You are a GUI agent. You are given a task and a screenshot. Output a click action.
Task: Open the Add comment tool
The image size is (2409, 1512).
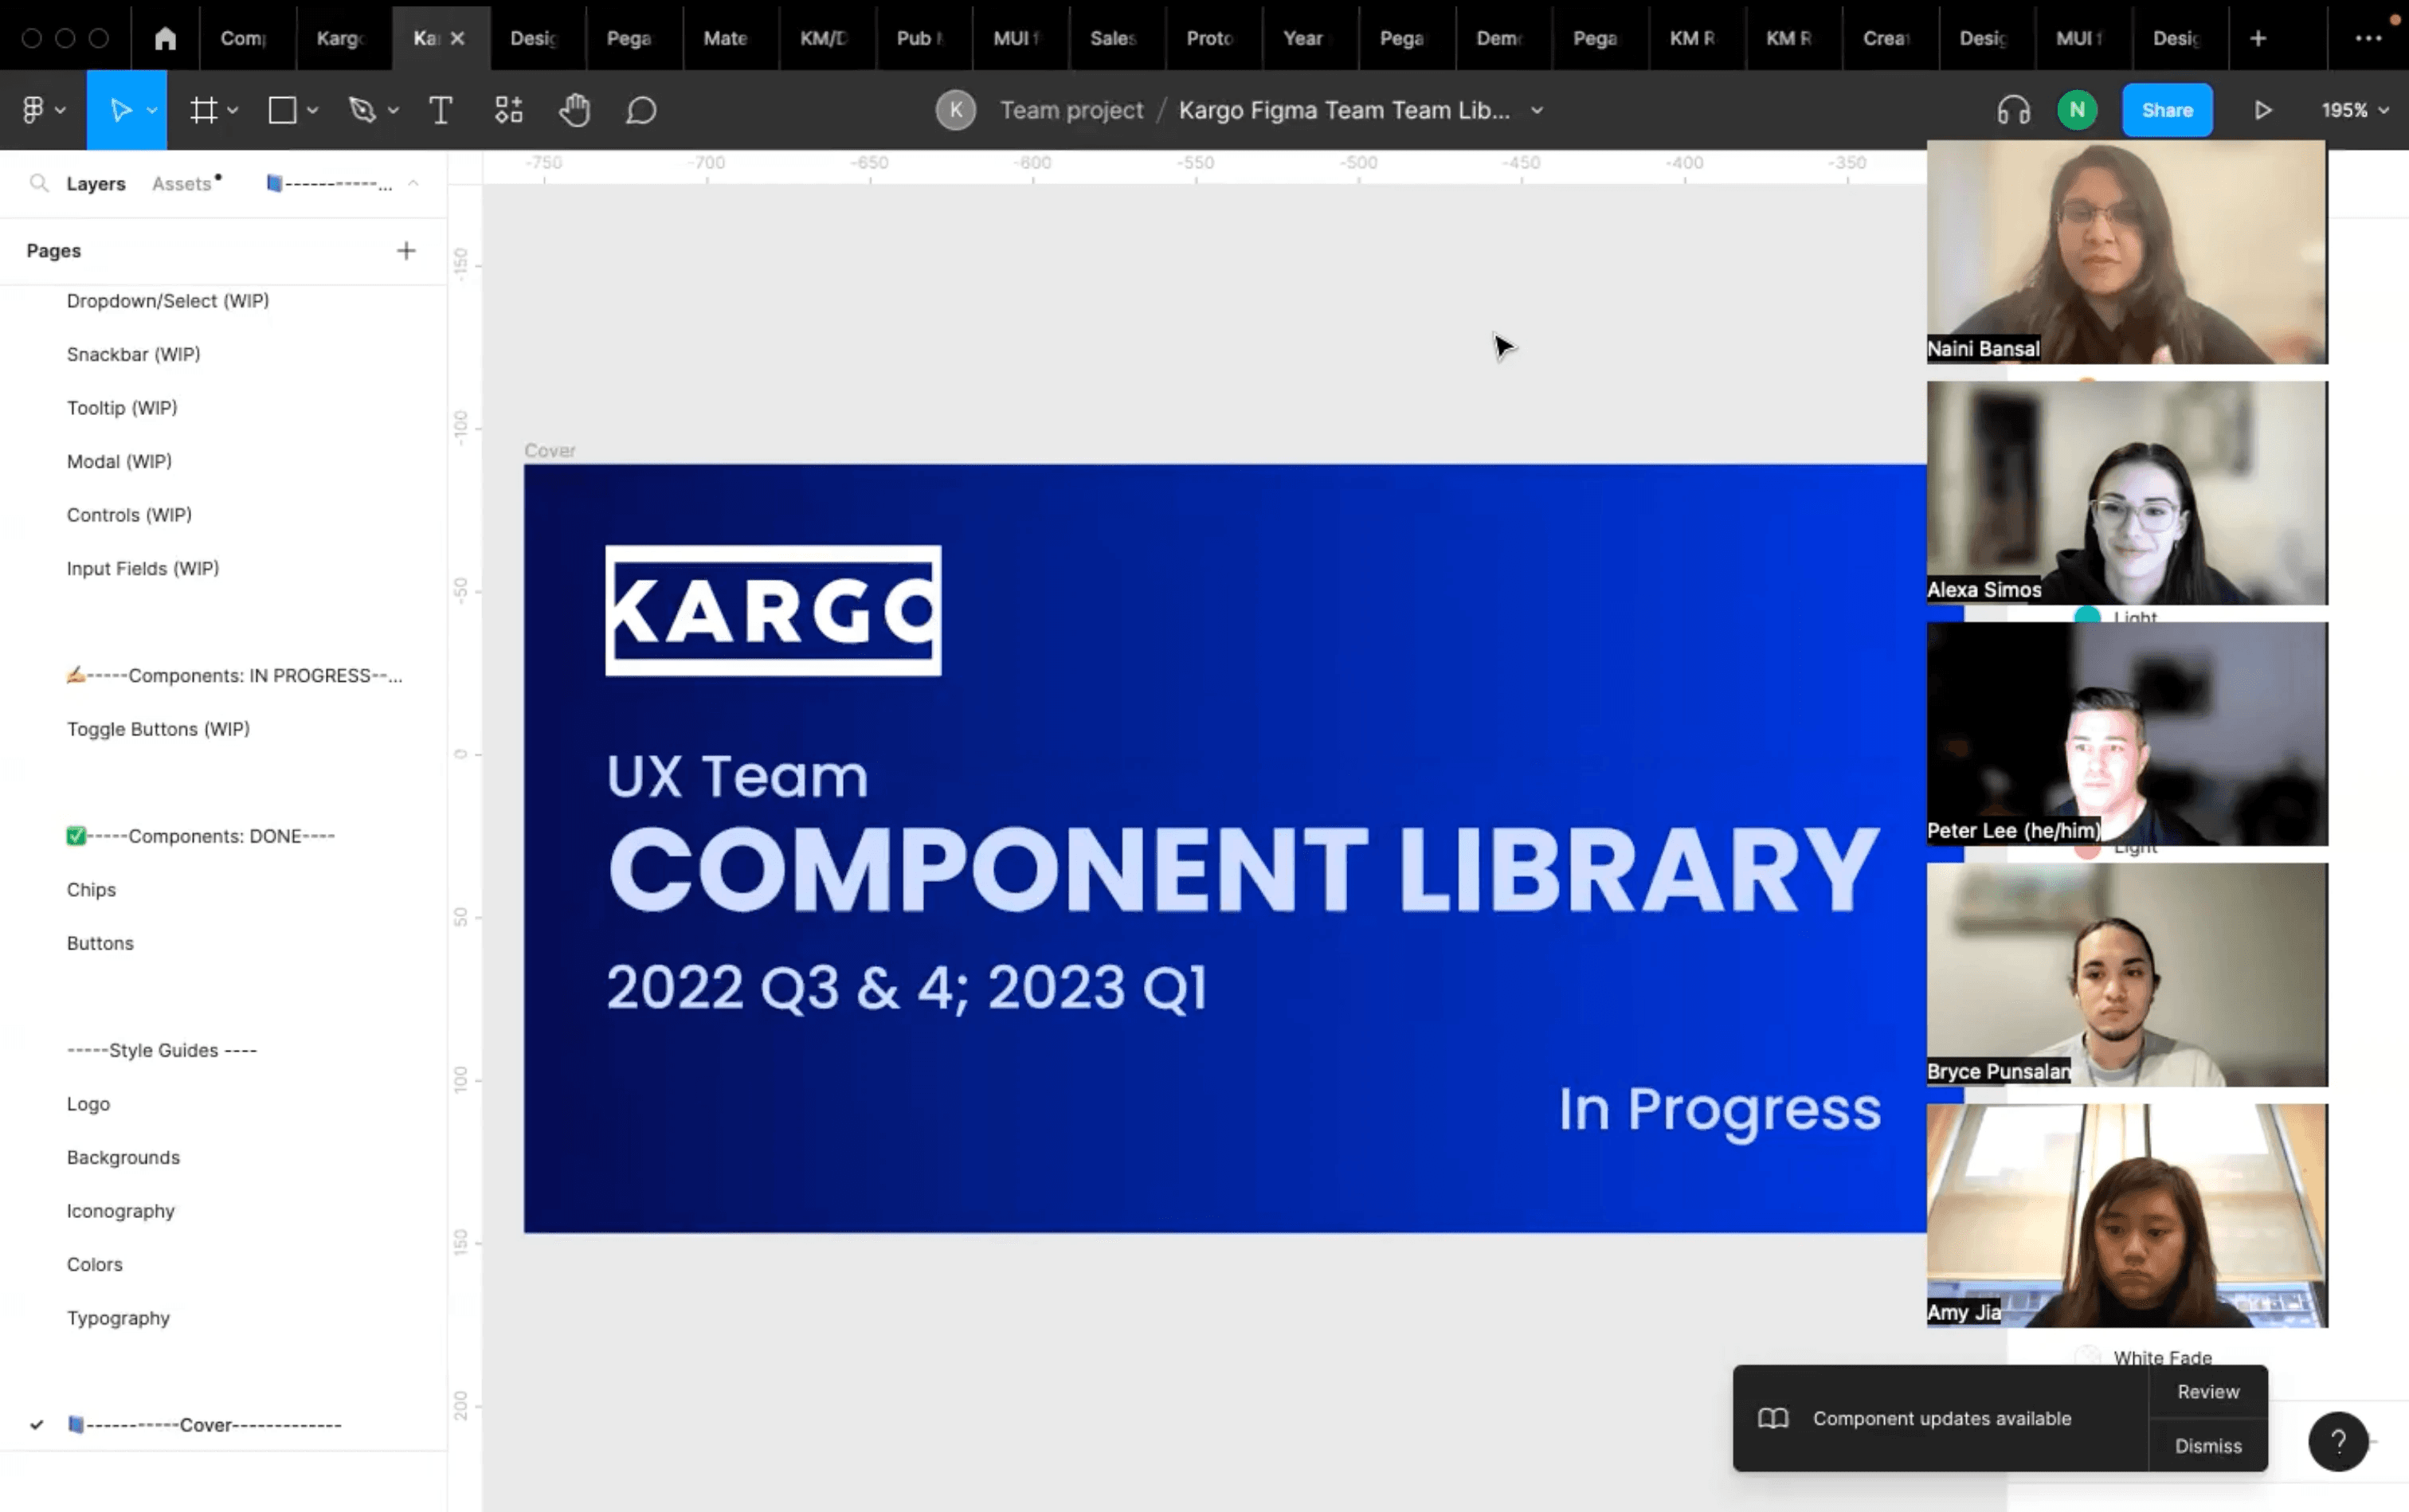(641, 110)
